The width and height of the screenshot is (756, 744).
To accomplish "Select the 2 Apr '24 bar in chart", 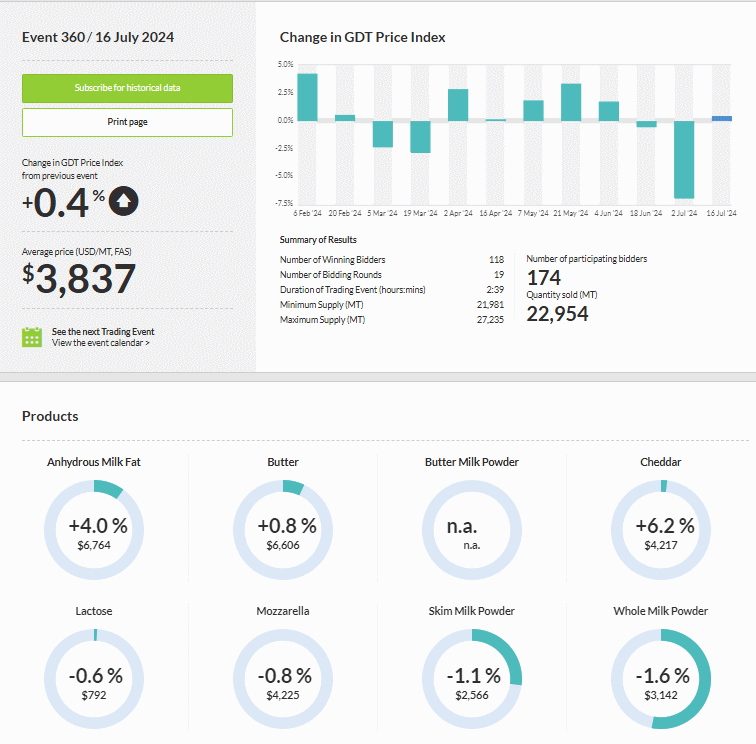I will tap(458, 105).
